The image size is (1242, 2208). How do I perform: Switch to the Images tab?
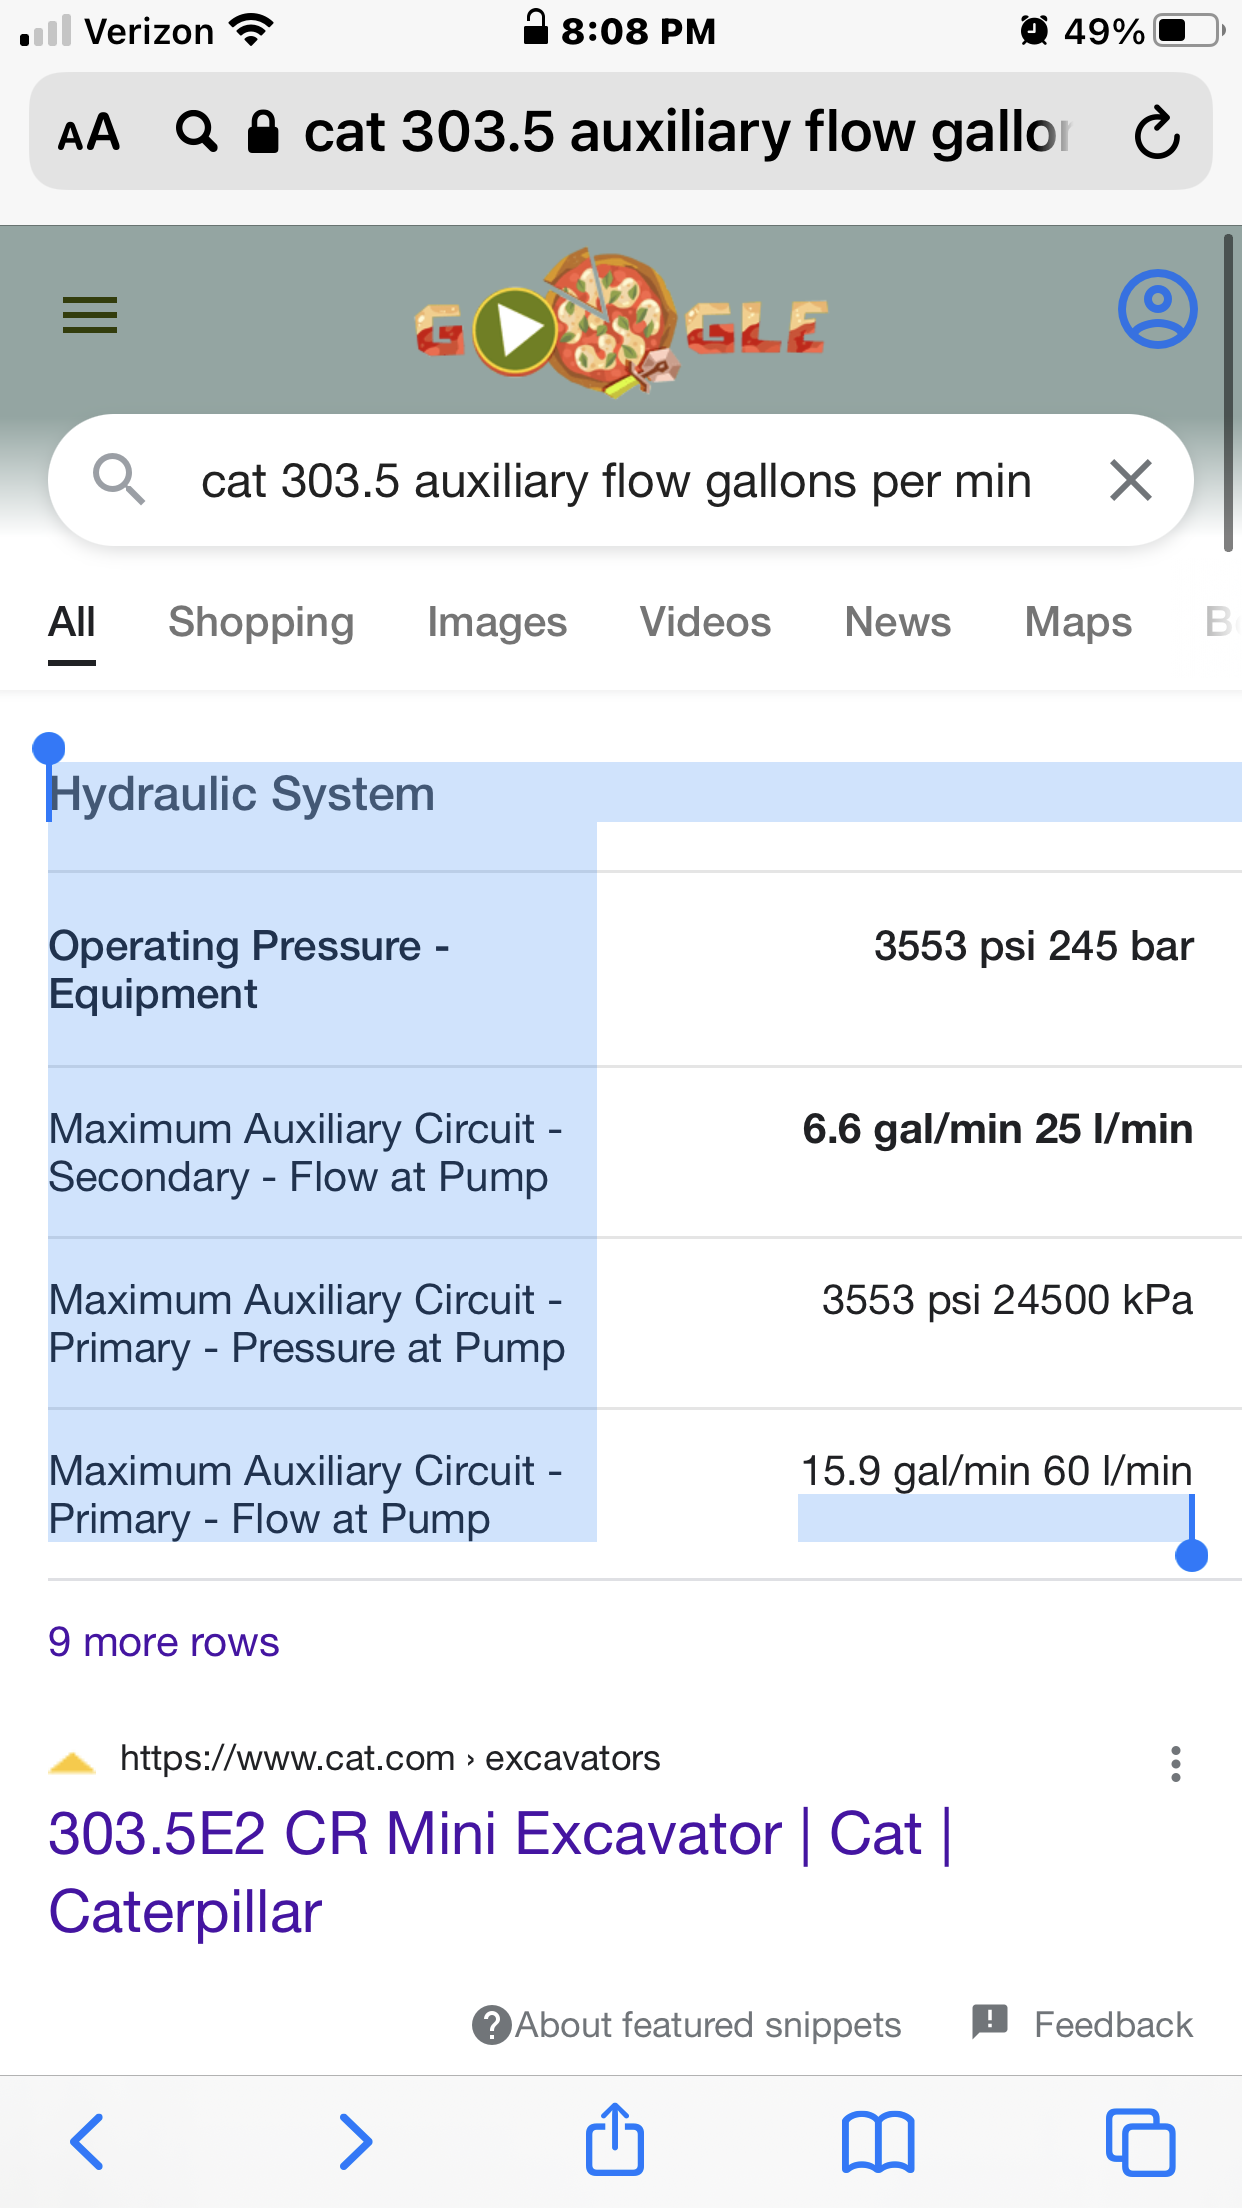click(497, 623)
